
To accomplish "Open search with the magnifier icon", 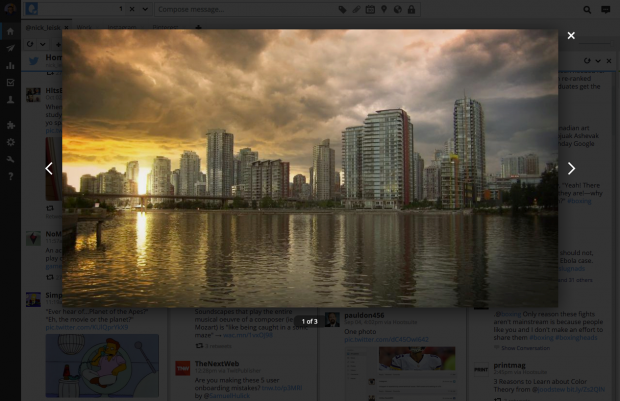I will click(x=587, y=9).
